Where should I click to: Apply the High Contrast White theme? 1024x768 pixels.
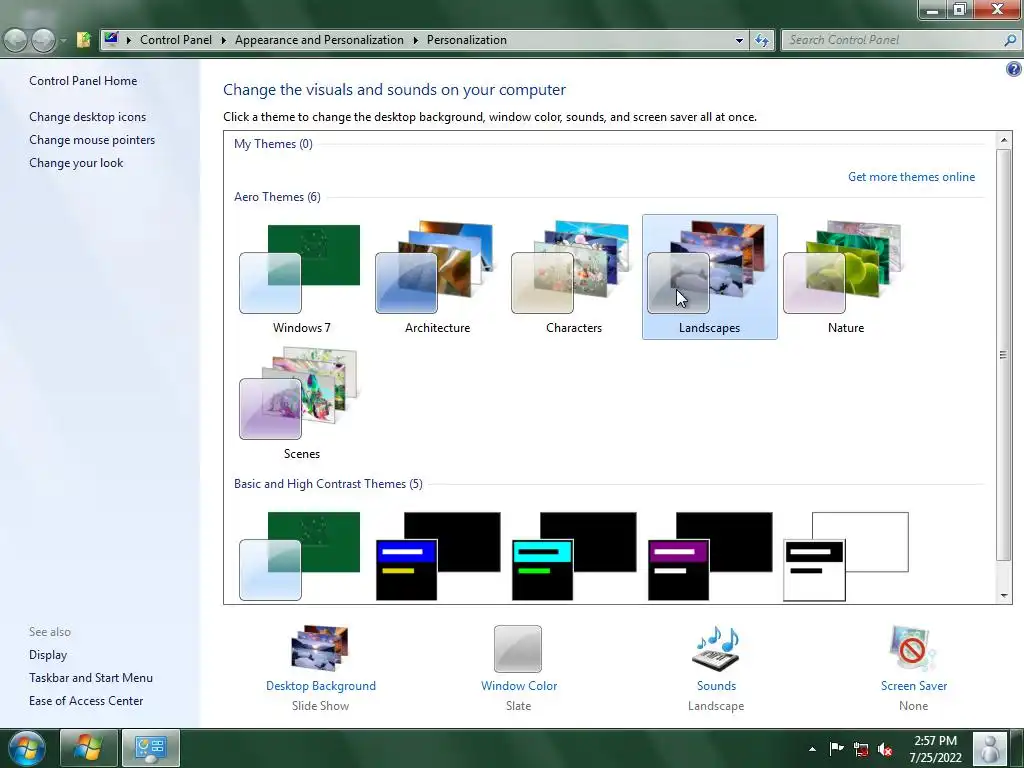845,556
